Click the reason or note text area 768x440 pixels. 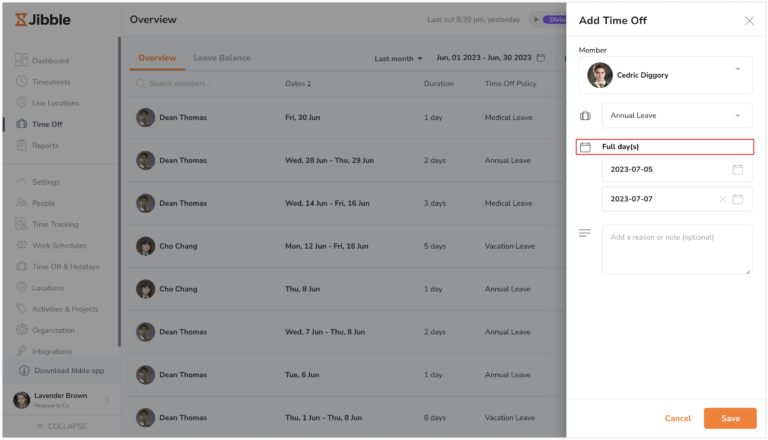pyautogui.click(x=676, y=249)
